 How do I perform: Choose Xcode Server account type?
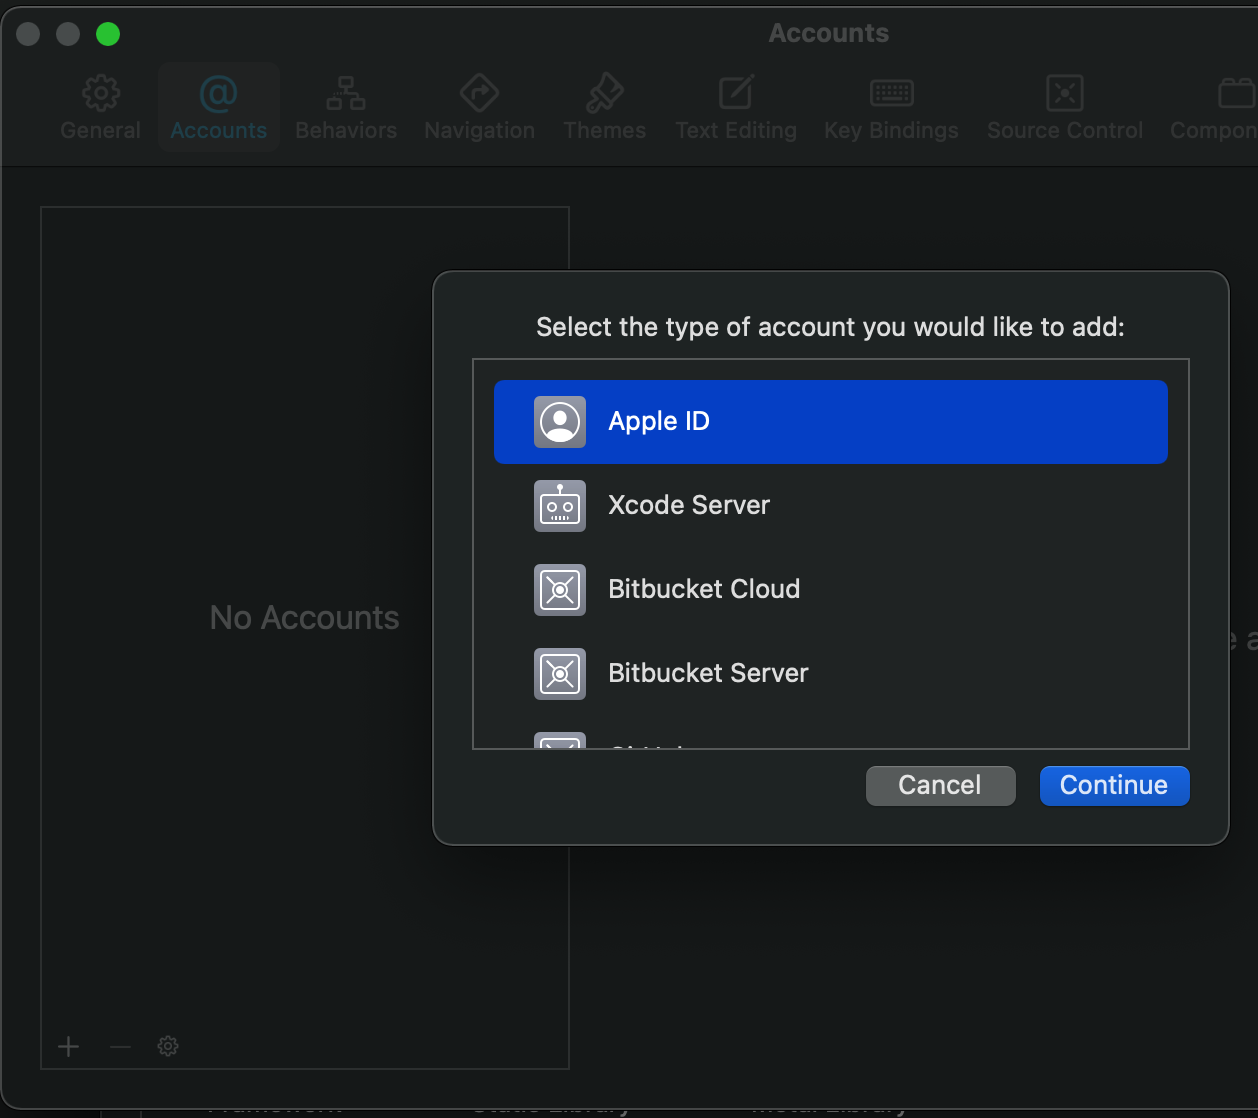(830, 505)
